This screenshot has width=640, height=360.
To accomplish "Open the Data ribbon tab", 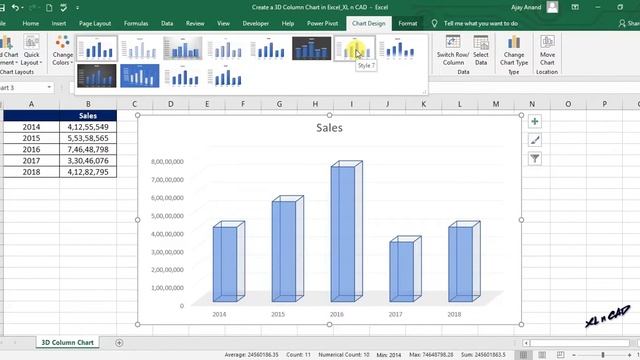I will pyautogui.click(x=167, y=23).
